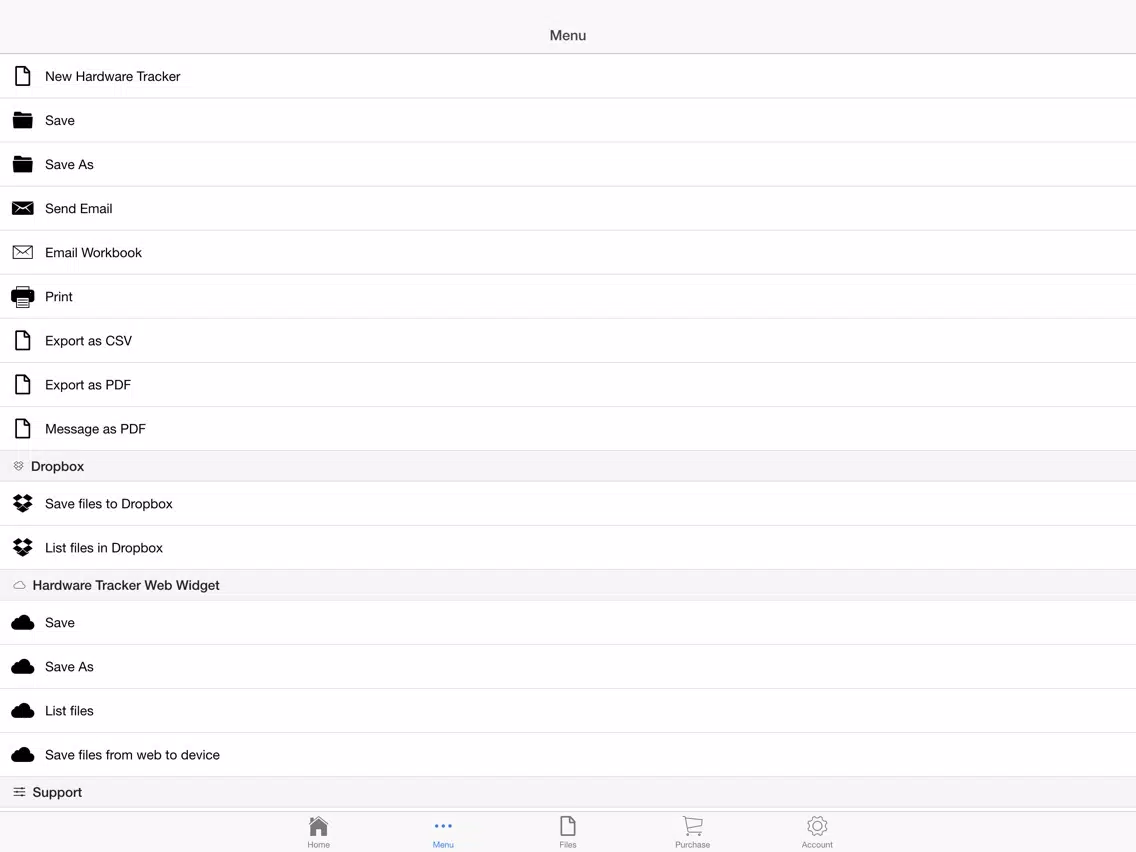Click the Dropbox icon for Save files to Dropbox
This screenshot has height=852, width=1136.
click(x=22, y=504)
